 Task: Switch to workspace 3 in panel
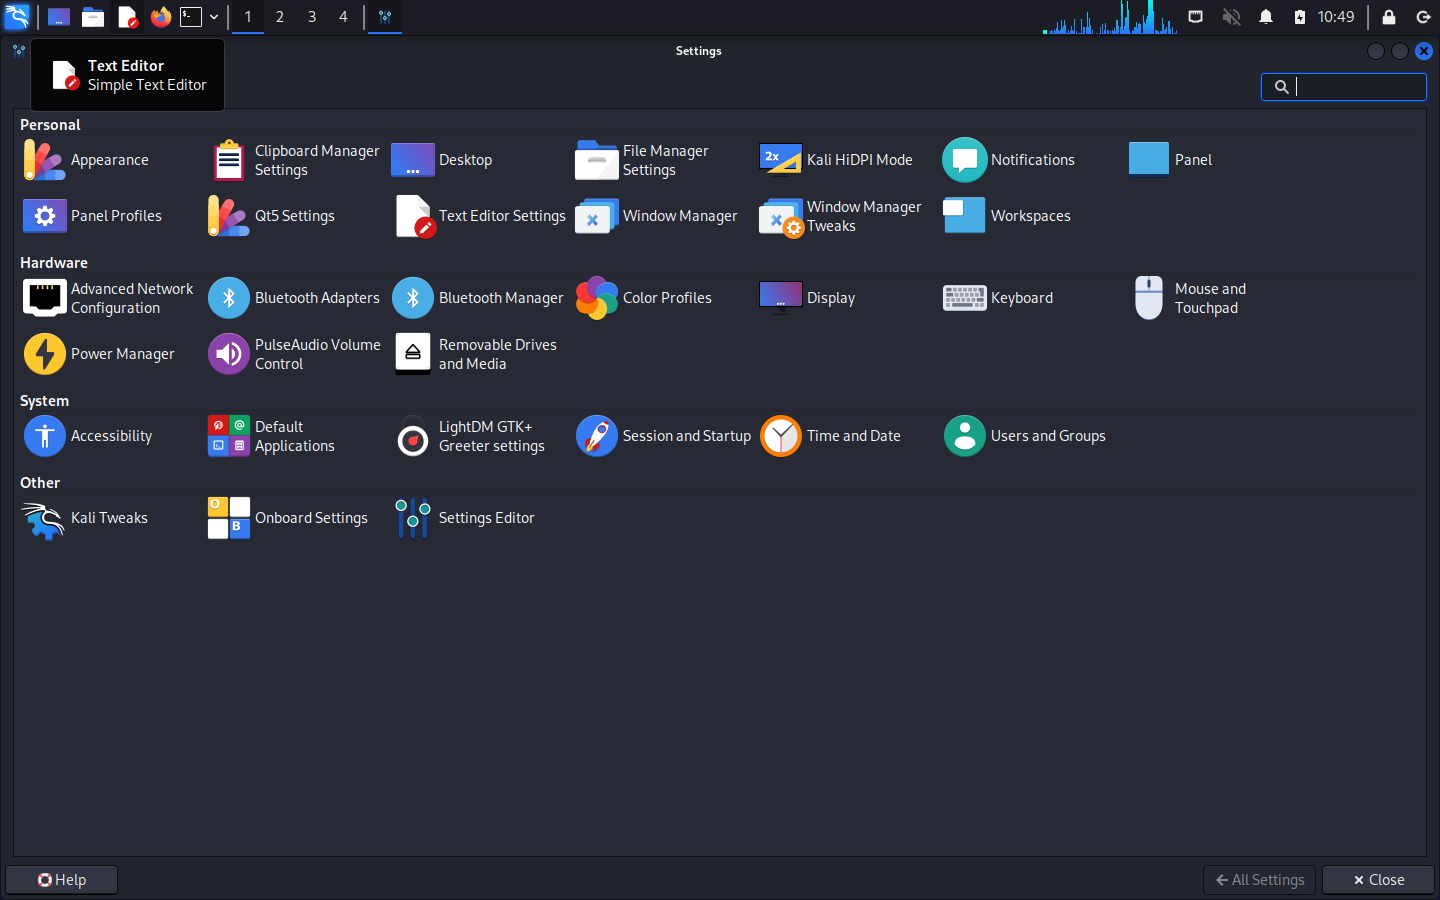tap(312, 17)
